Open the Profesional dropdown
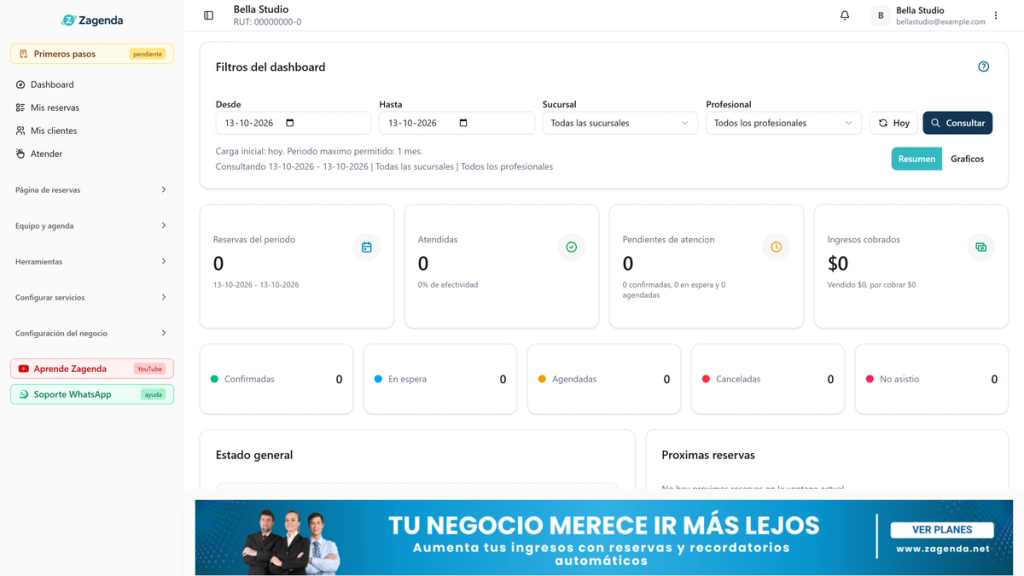The height and width of the screenshot is (576, 1024). [783, 123]
